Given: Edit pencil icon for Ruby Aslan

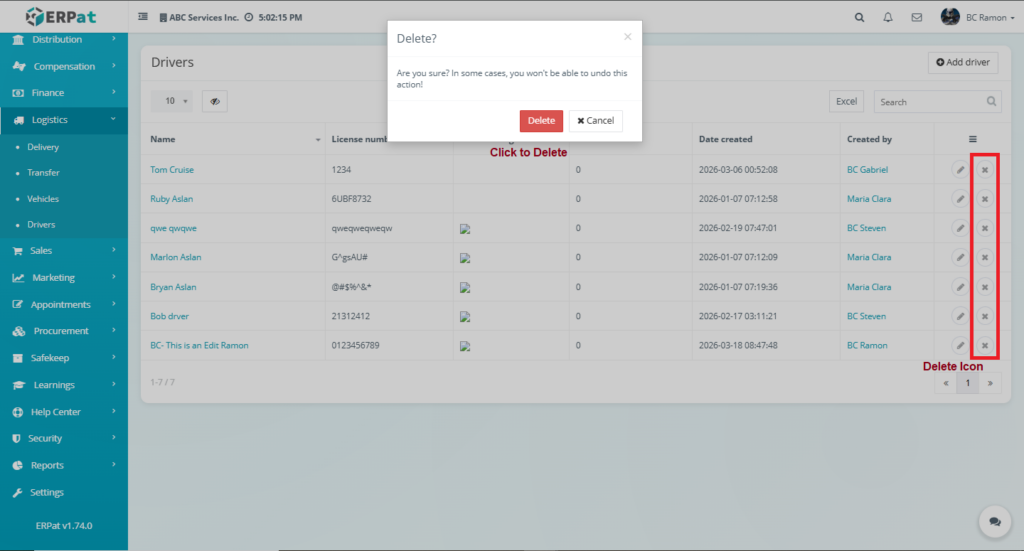Looking at the screenshot, I should [960, 199].
